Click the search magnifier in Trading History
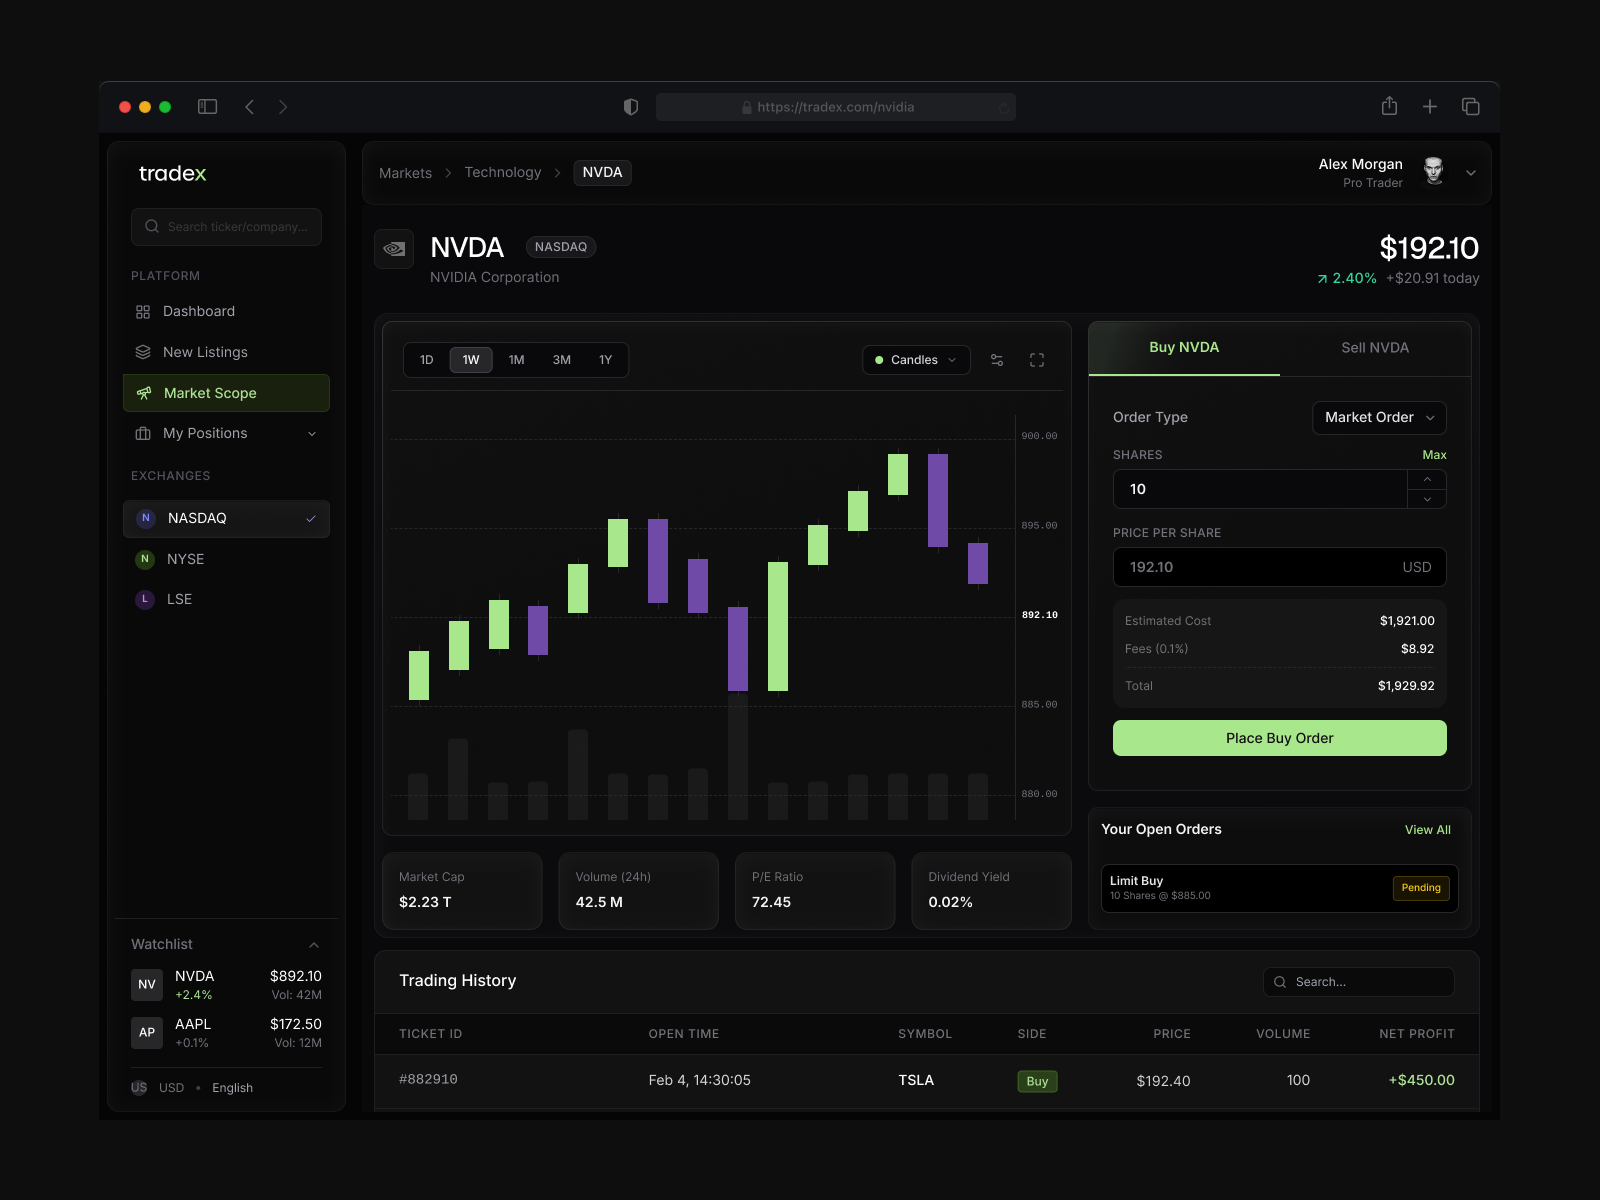The image size is (1600, 1200). [1280, 982]
